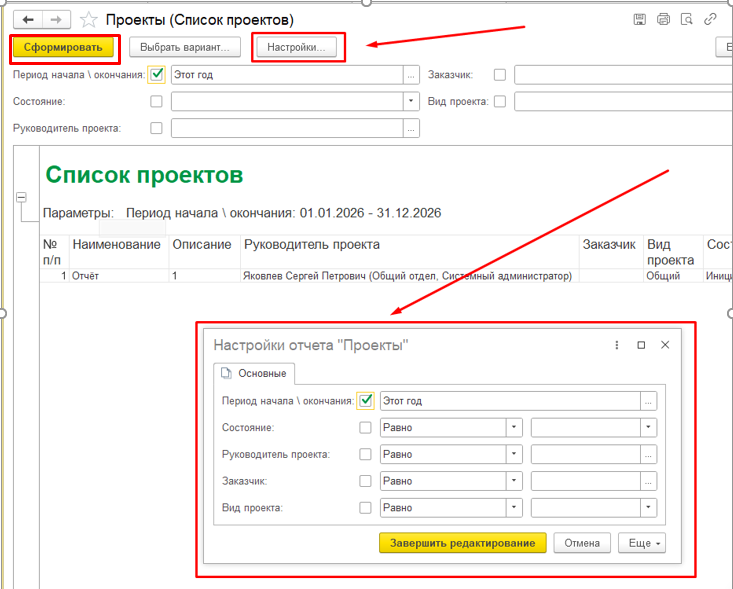Open dialog Руководитель проекта value ellipsis

click(x=648, y=454)
